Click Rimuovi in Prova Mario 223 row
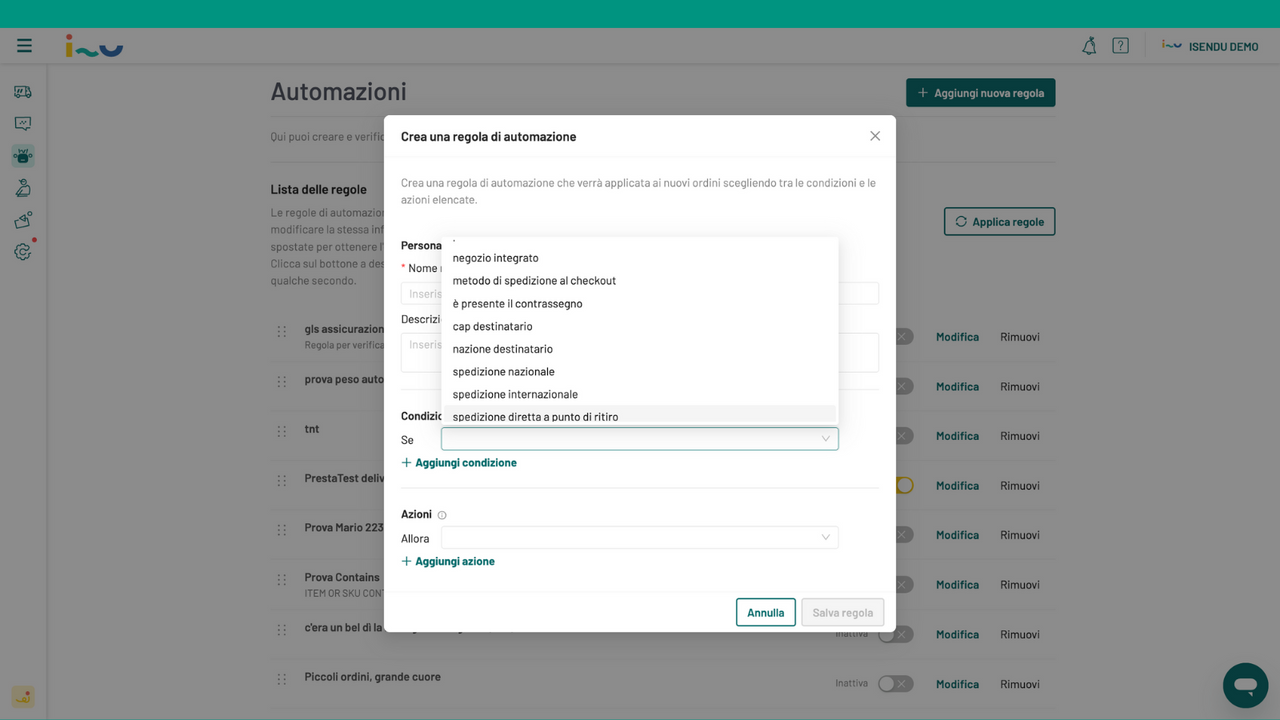Screen dimensions: 1280x720 [1020, 535]
